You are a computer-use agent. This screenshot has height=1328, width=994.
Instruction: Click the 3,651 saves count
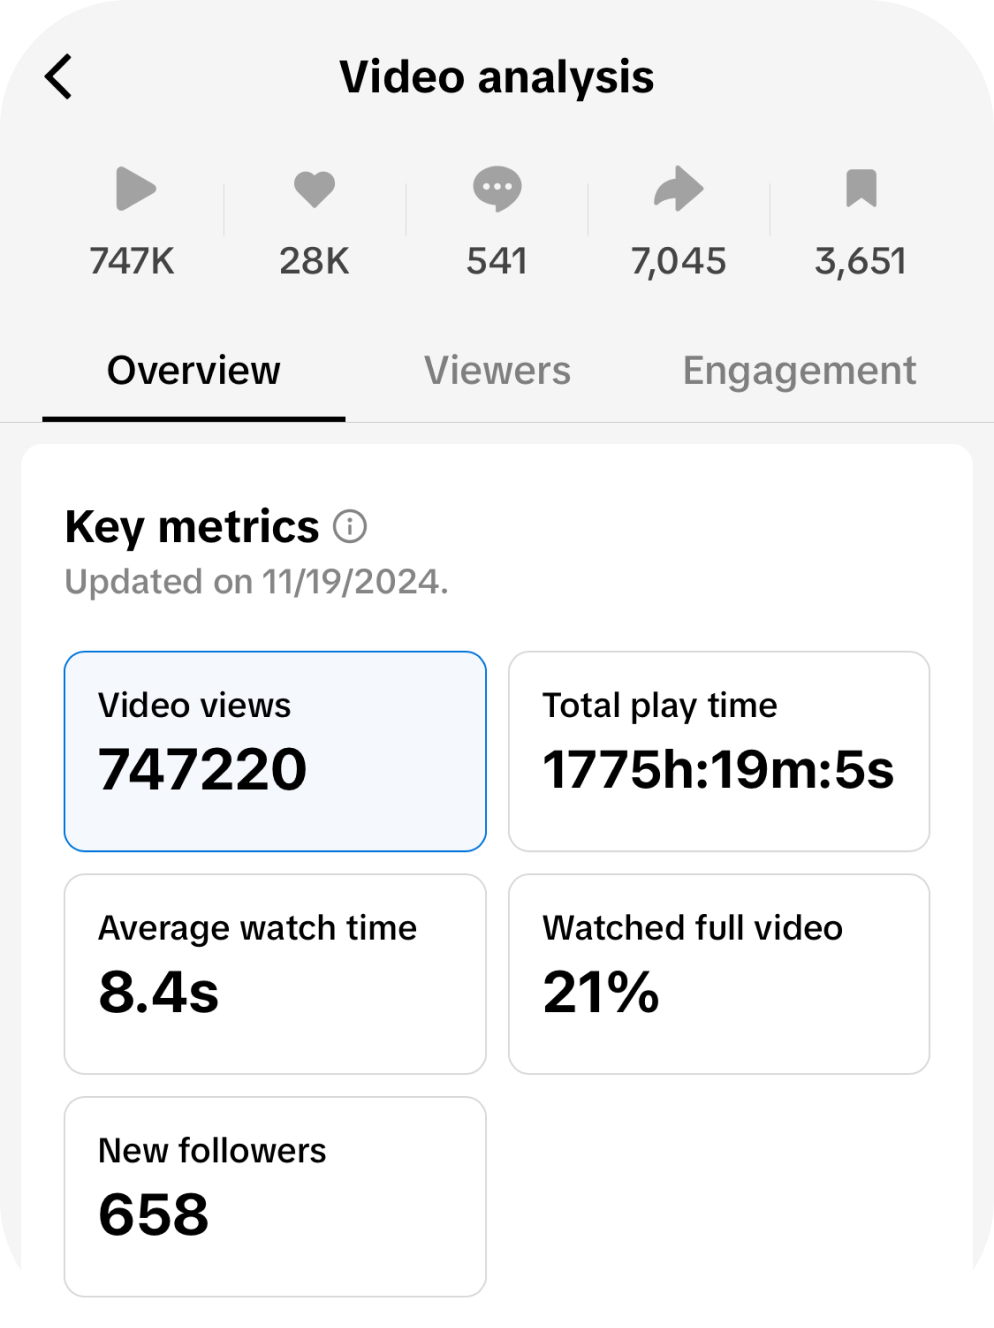[861, 261]
